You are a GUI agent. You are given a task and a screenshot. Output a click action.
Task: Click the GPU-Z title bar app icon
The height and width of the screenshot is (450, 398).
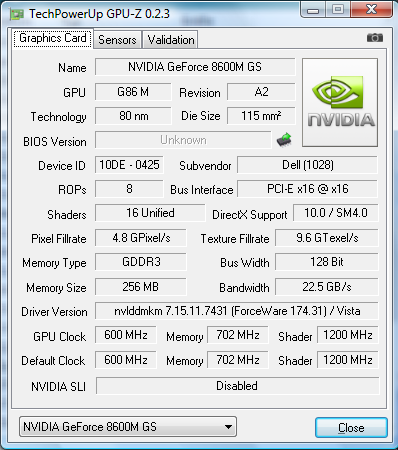coord(17,14)
